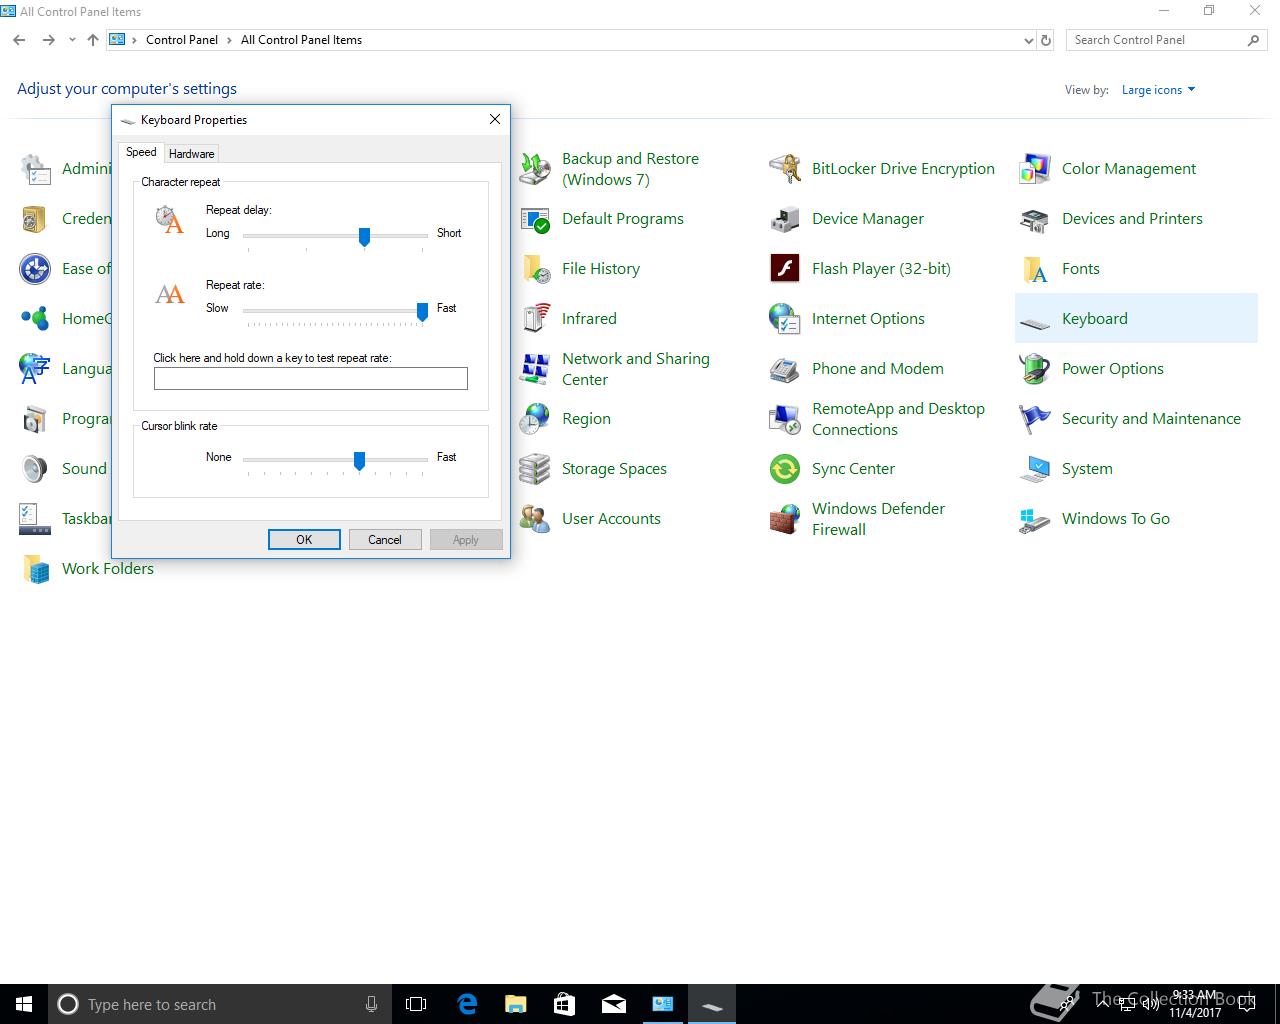
Task: Expand the address bar history dropdown
Action: point(1028,41)
